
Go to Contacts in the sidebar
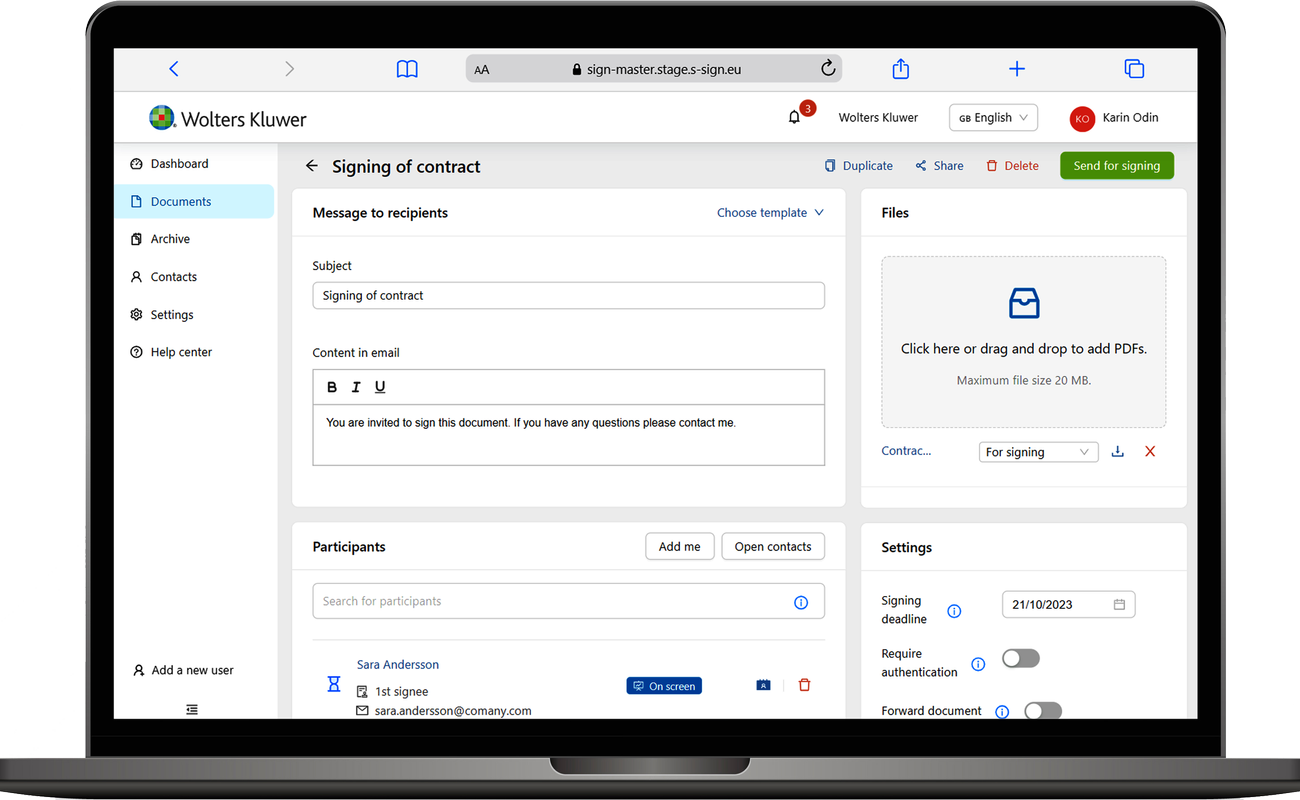coord(173,277)
